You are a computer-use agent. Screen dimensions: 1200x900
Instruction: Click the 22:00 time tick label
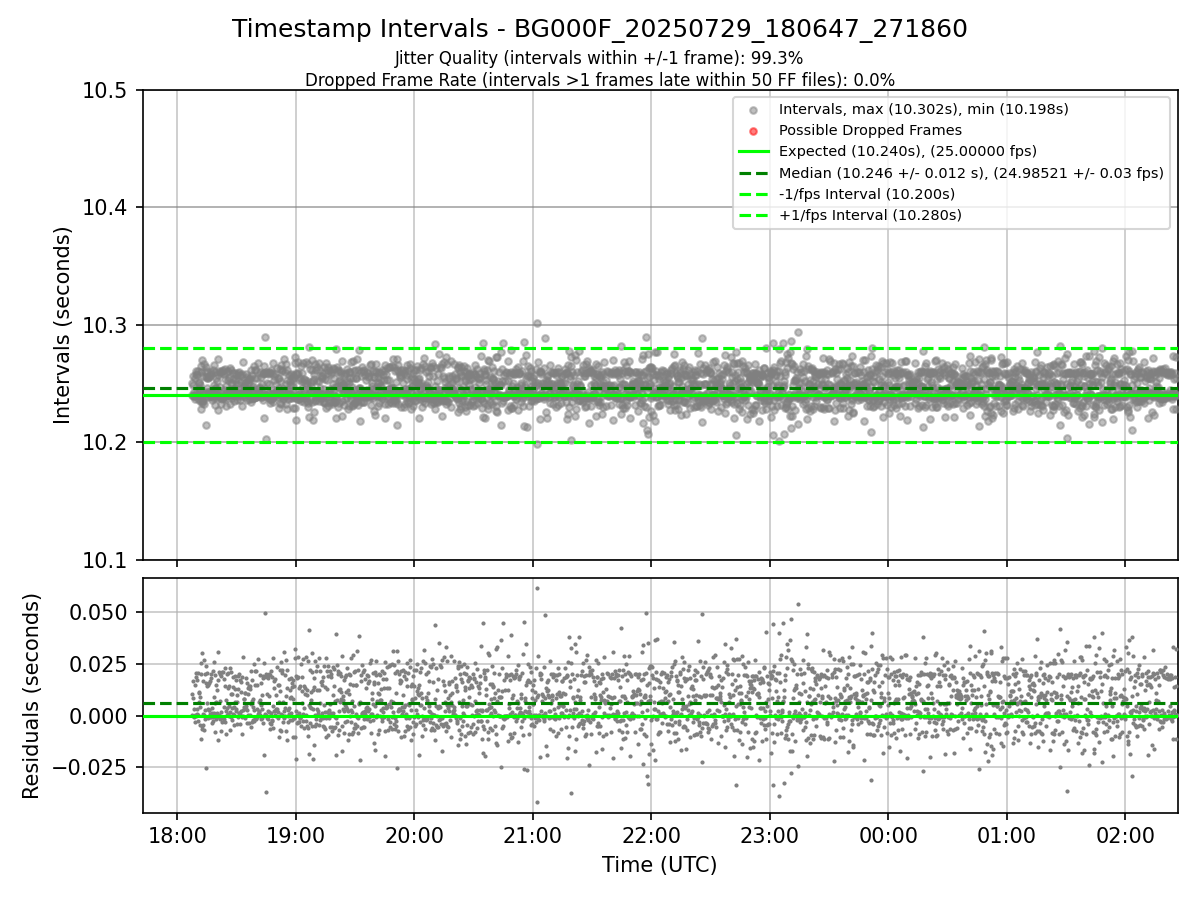(651, 834)
